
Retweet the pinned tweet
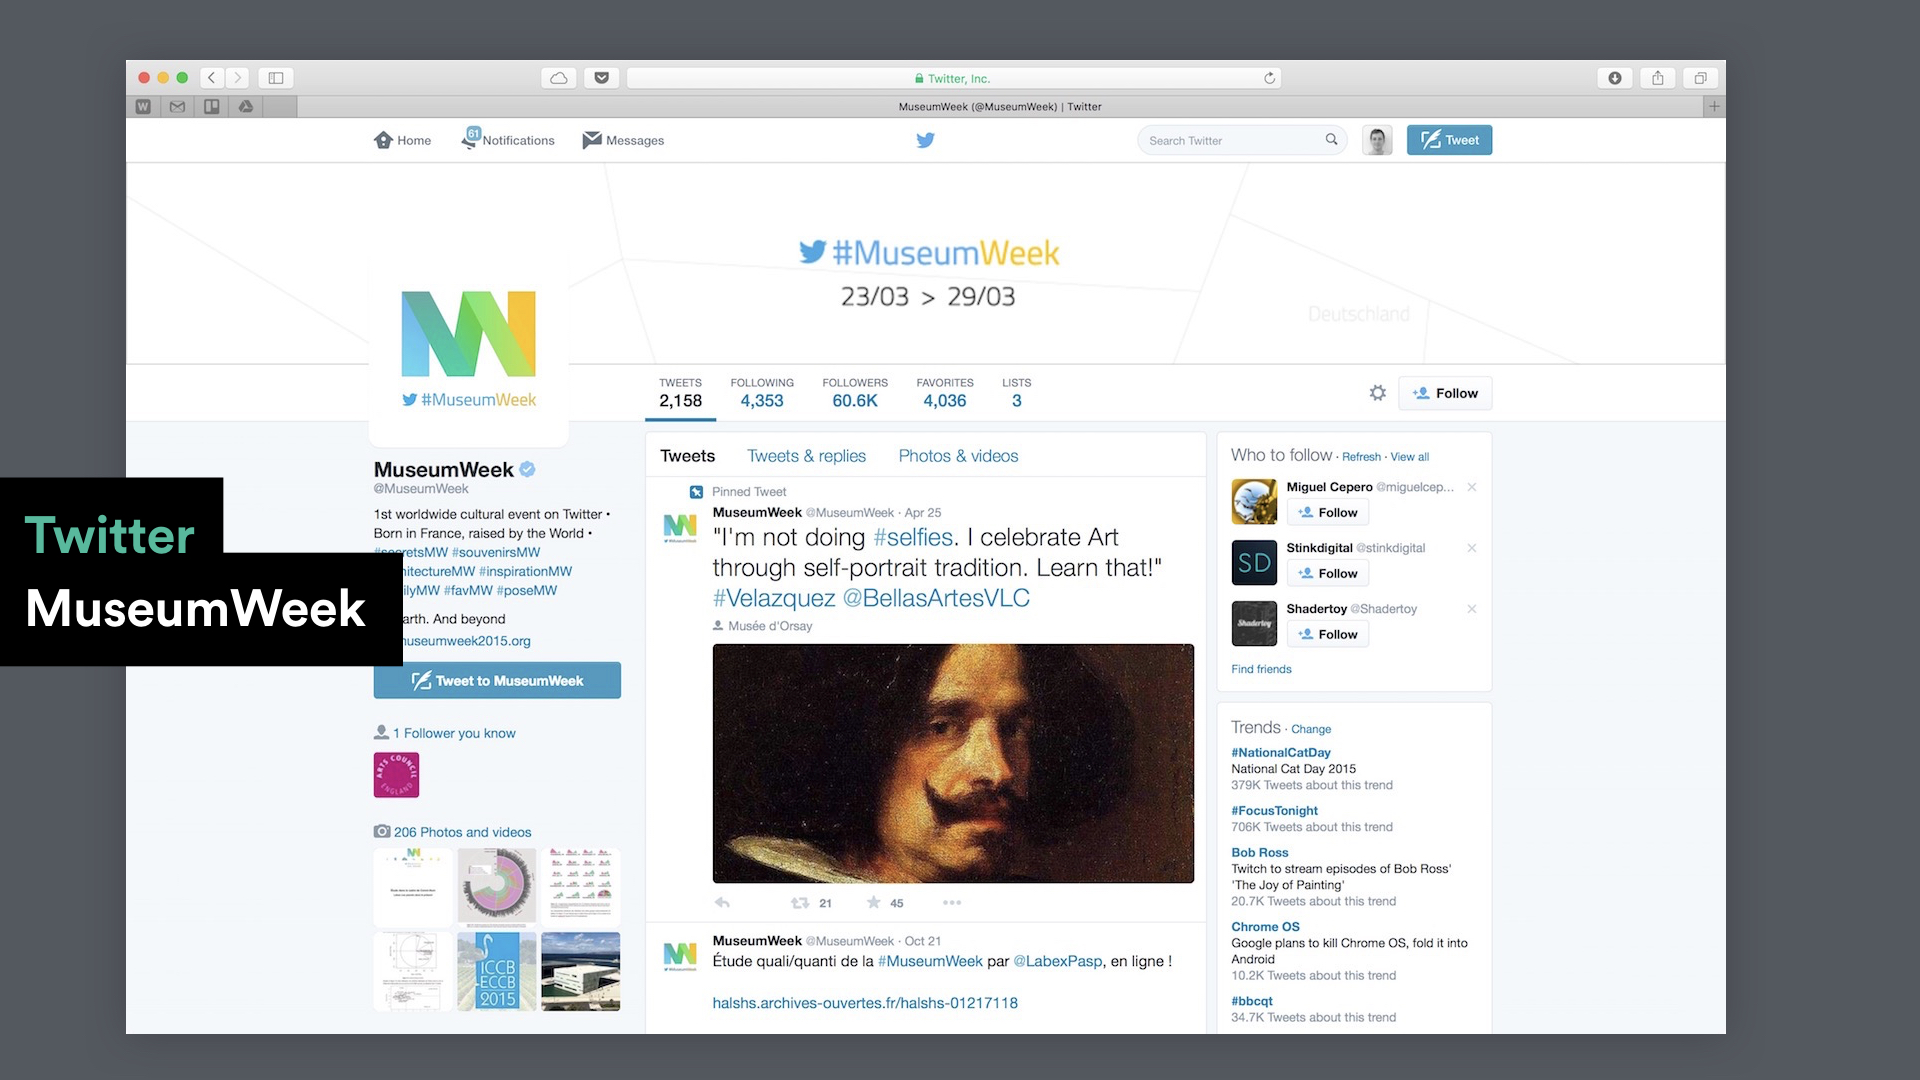click(x=800, y=902)
